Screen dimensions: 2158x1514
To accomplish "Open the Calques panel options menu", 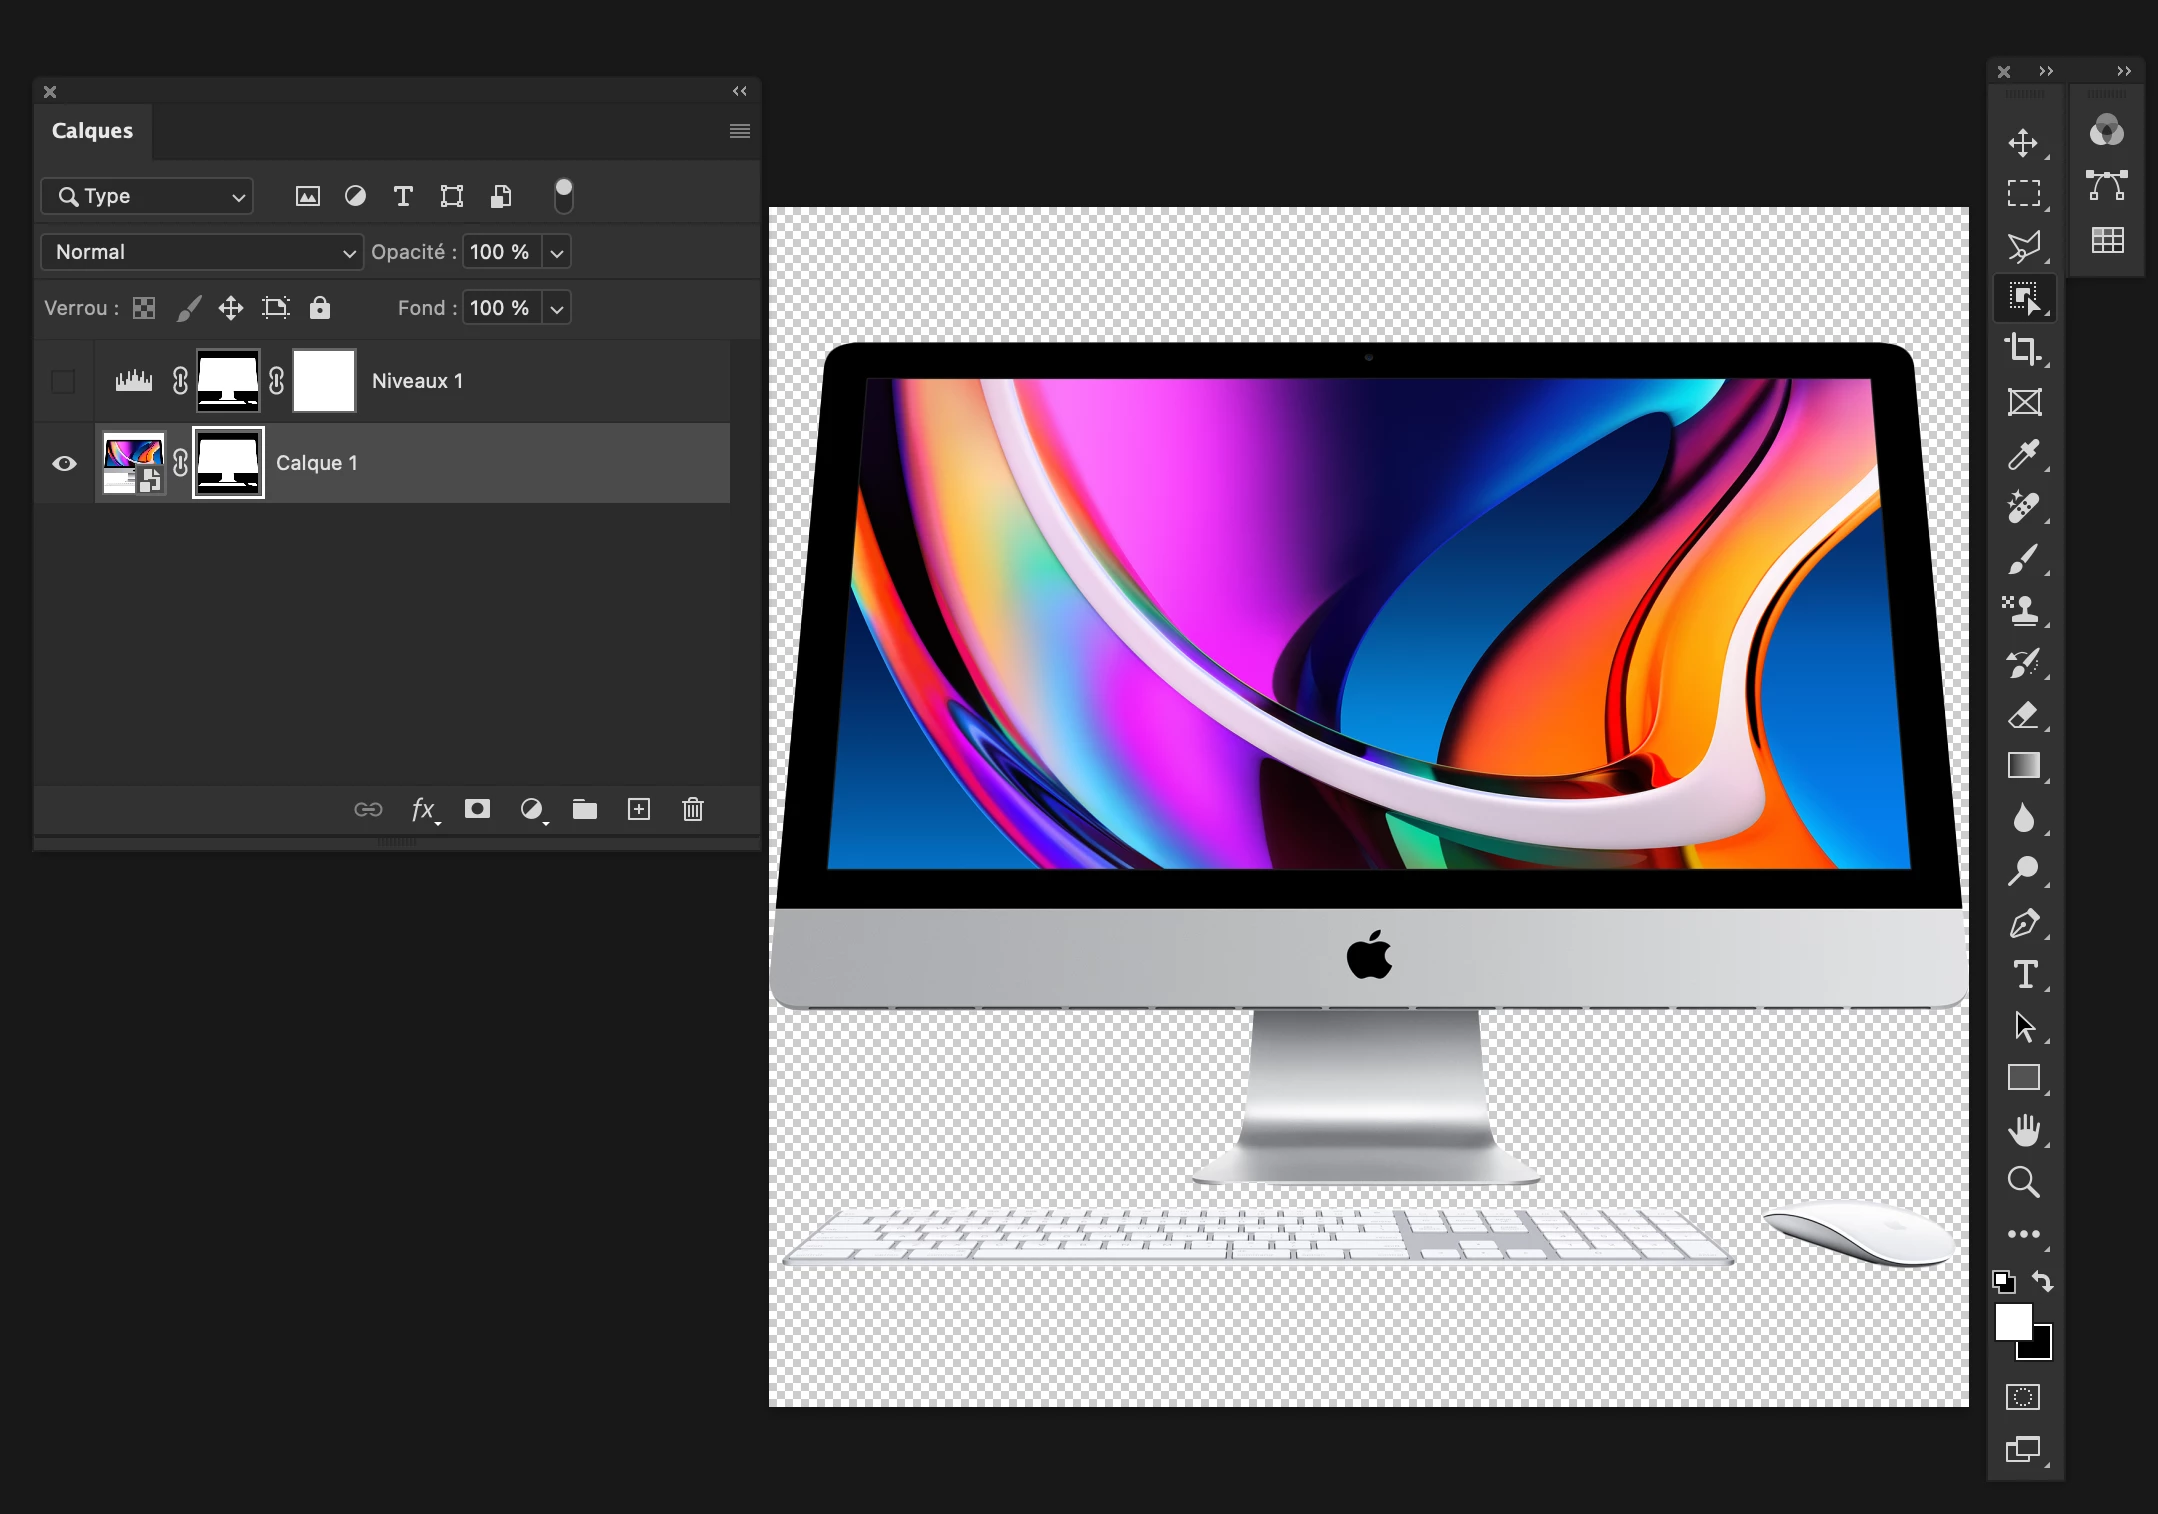I will [x=739, y=131].
